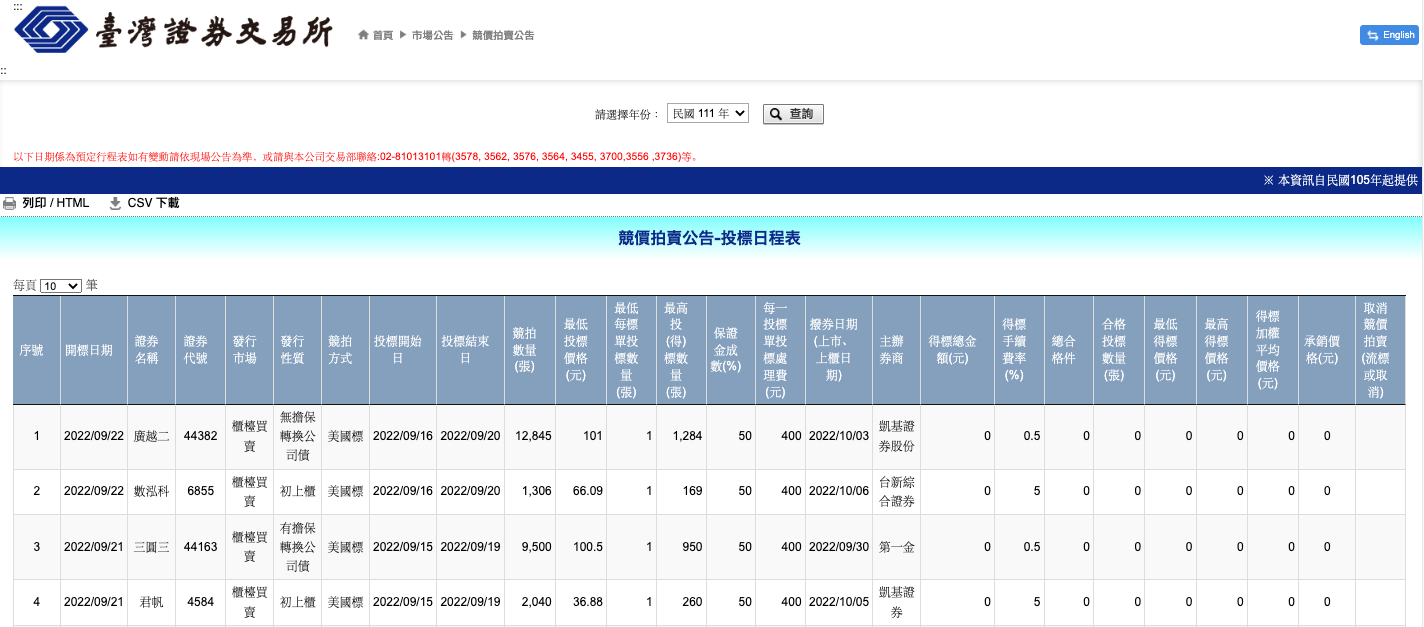The height and width of the screenshot is (627, 1424).
Task: Click the 證券名稱 column header
Action: click(149, 350)
